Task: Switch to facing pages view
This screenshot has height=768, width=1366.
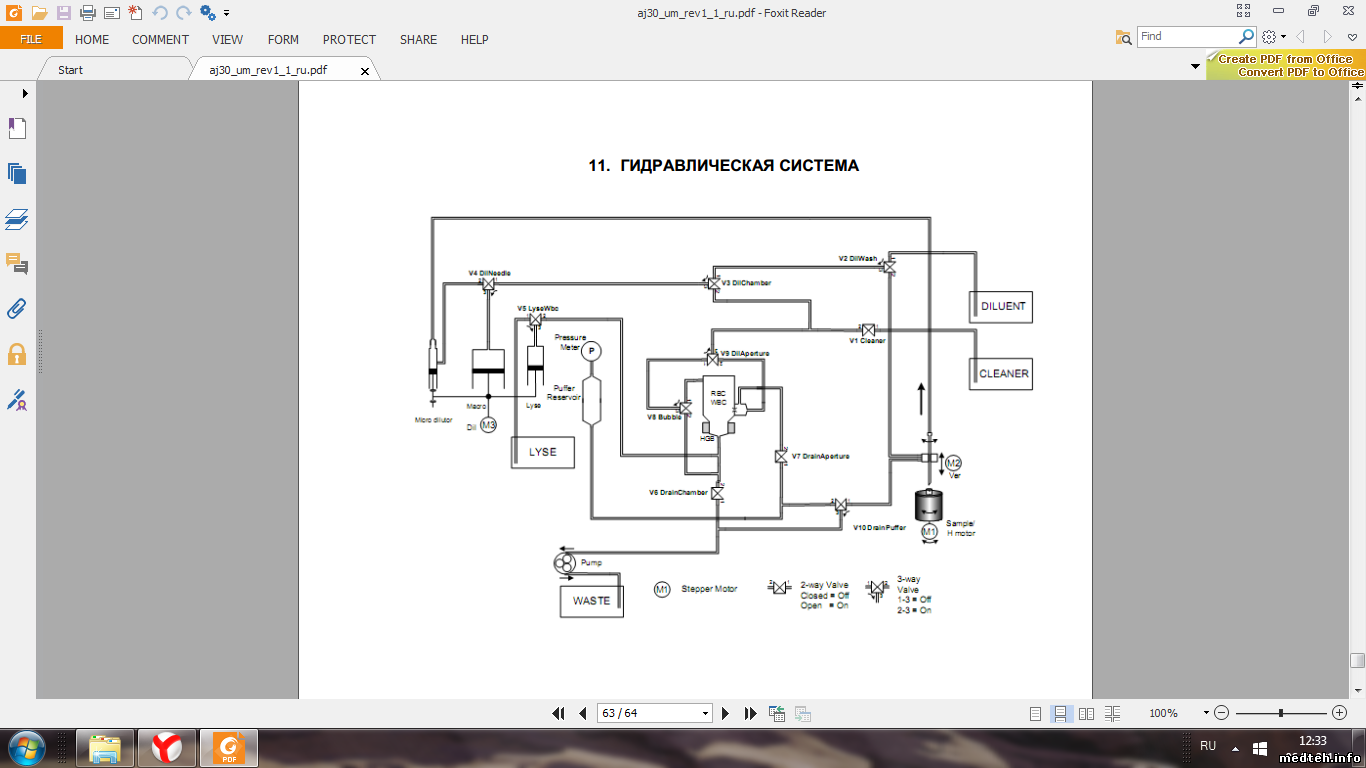Action: 1087,713
